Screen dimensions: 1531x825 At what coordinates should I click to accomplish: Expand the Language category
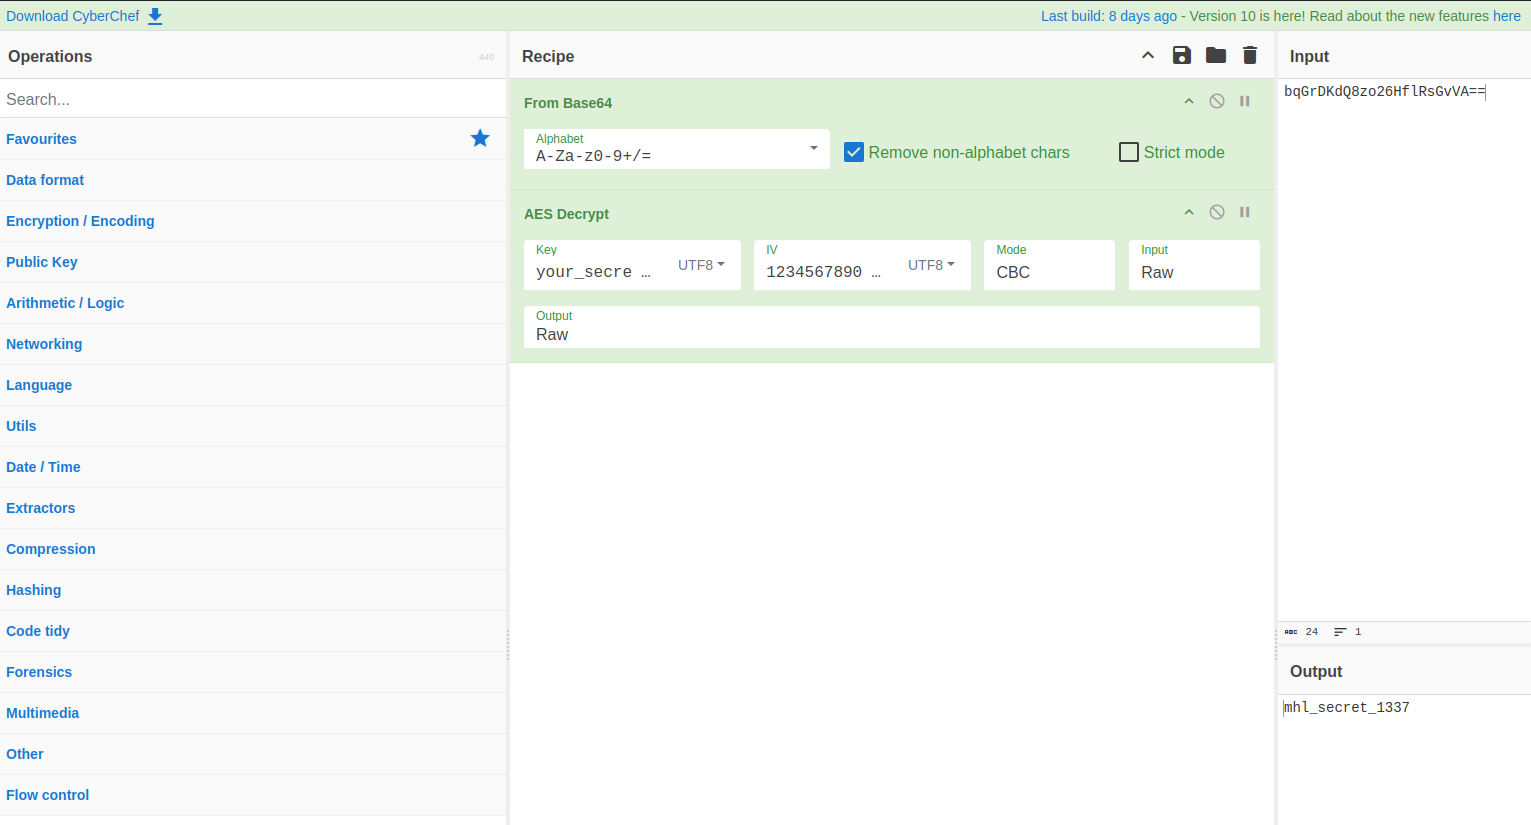point(253,385)
